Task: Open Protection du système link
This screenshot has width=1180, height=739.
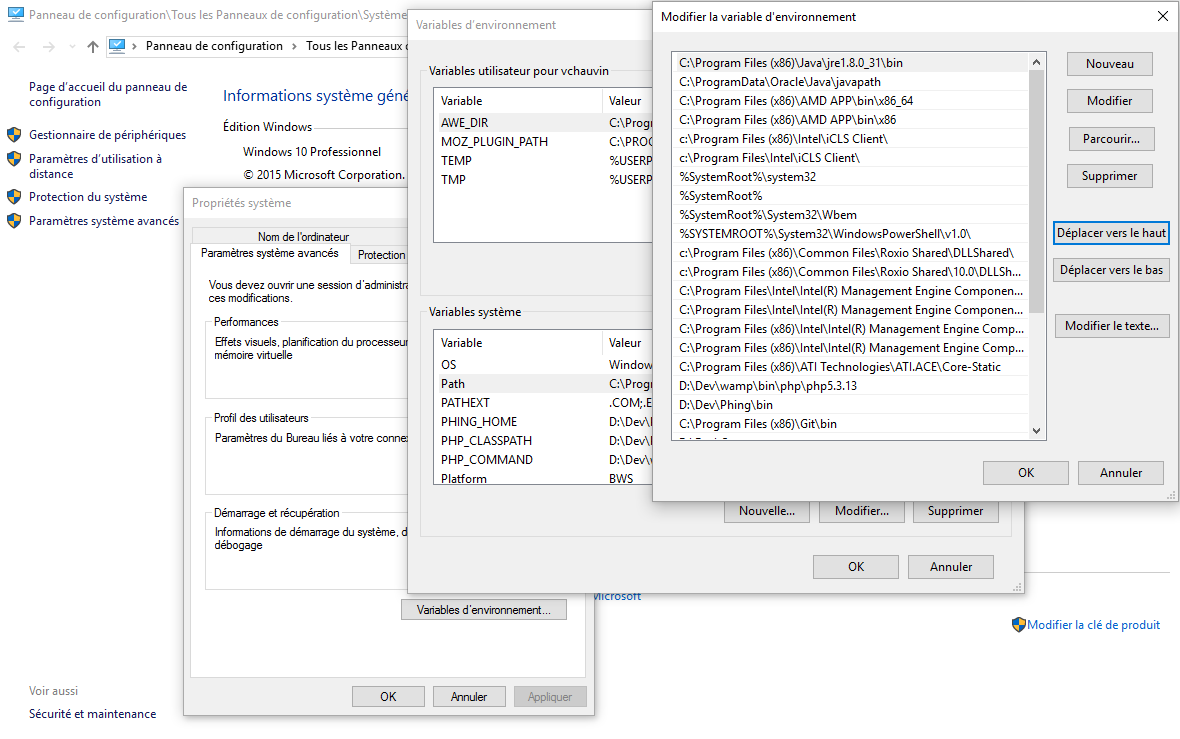Action: pyautogui.click(x=88, y=197)
